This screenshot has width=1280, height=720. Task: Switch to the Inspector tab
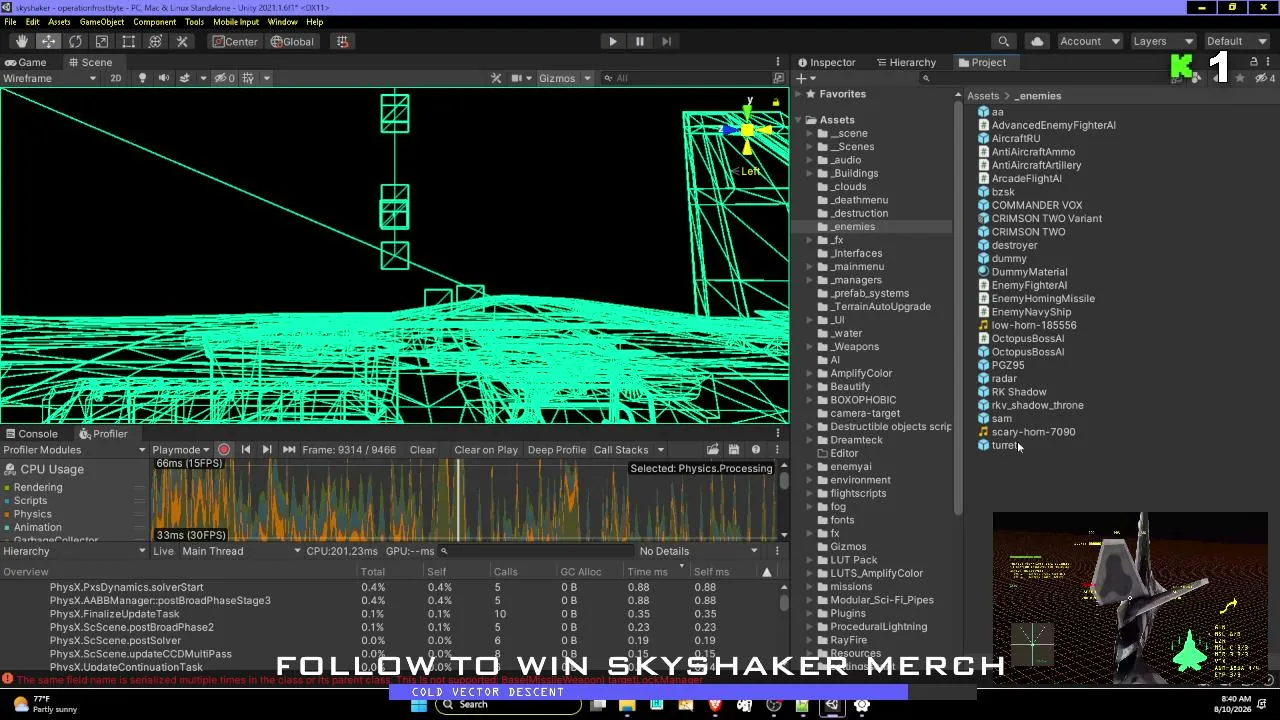click(826, 62)
